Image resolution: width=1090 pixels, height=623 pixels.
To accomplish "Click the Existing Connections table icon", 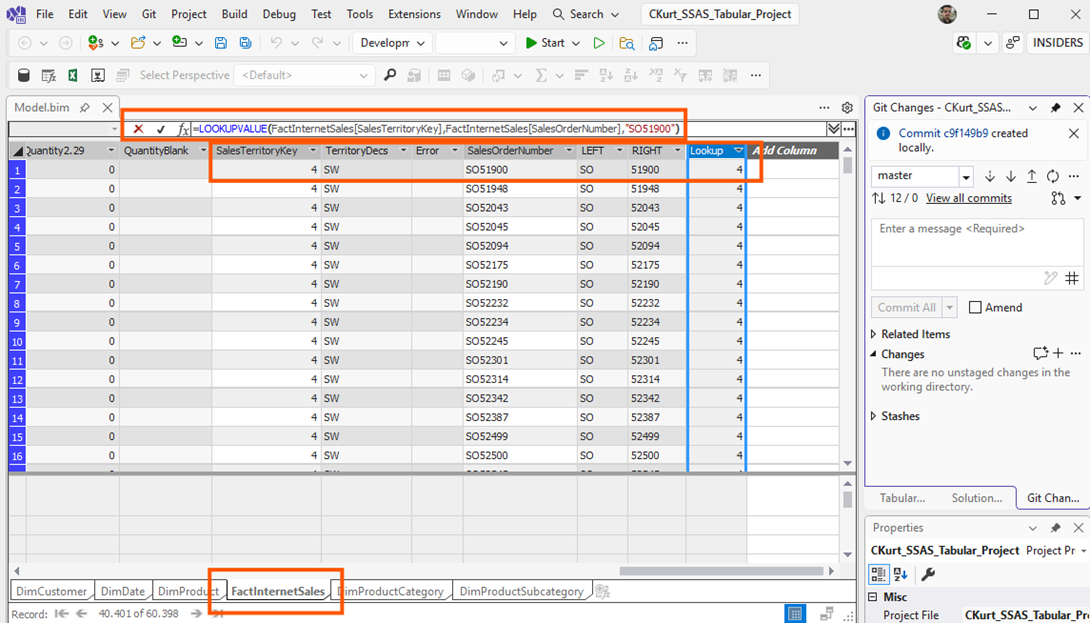I will [x=49, y=75].
